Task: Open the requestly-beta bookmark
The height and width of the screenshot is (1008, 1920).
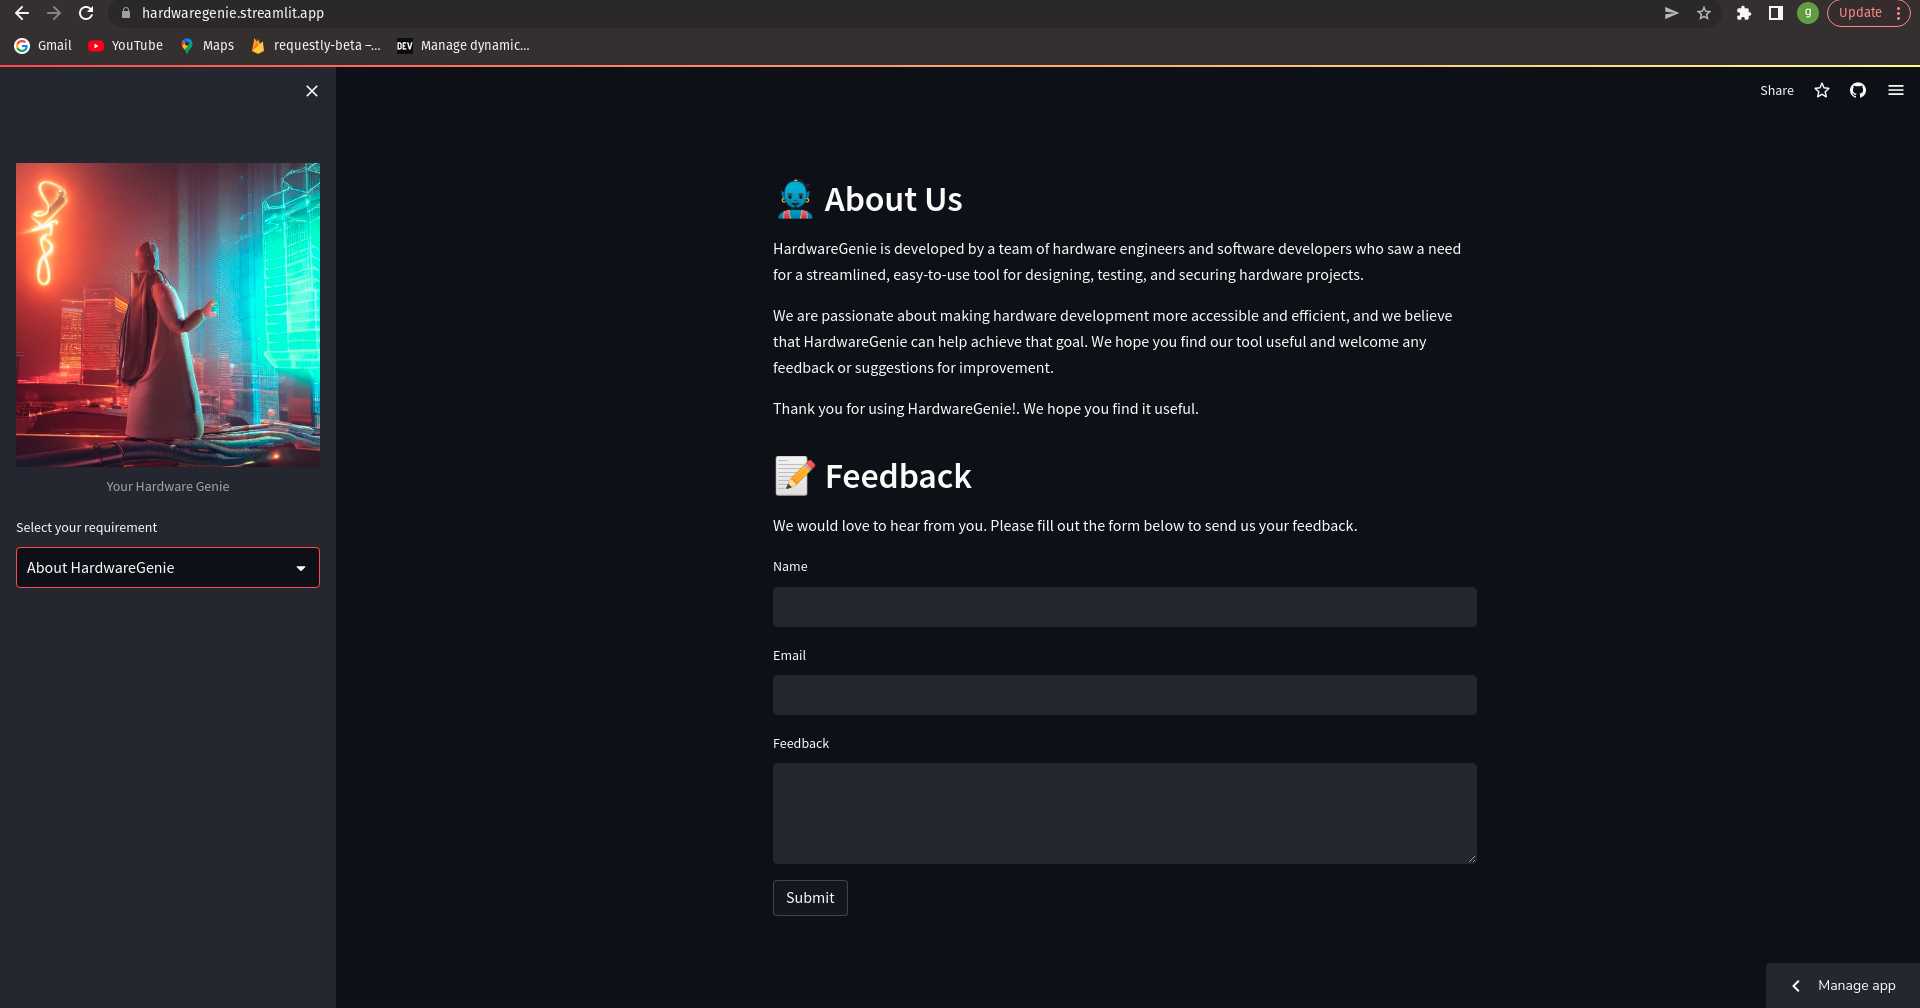Action: coord(316,45)
